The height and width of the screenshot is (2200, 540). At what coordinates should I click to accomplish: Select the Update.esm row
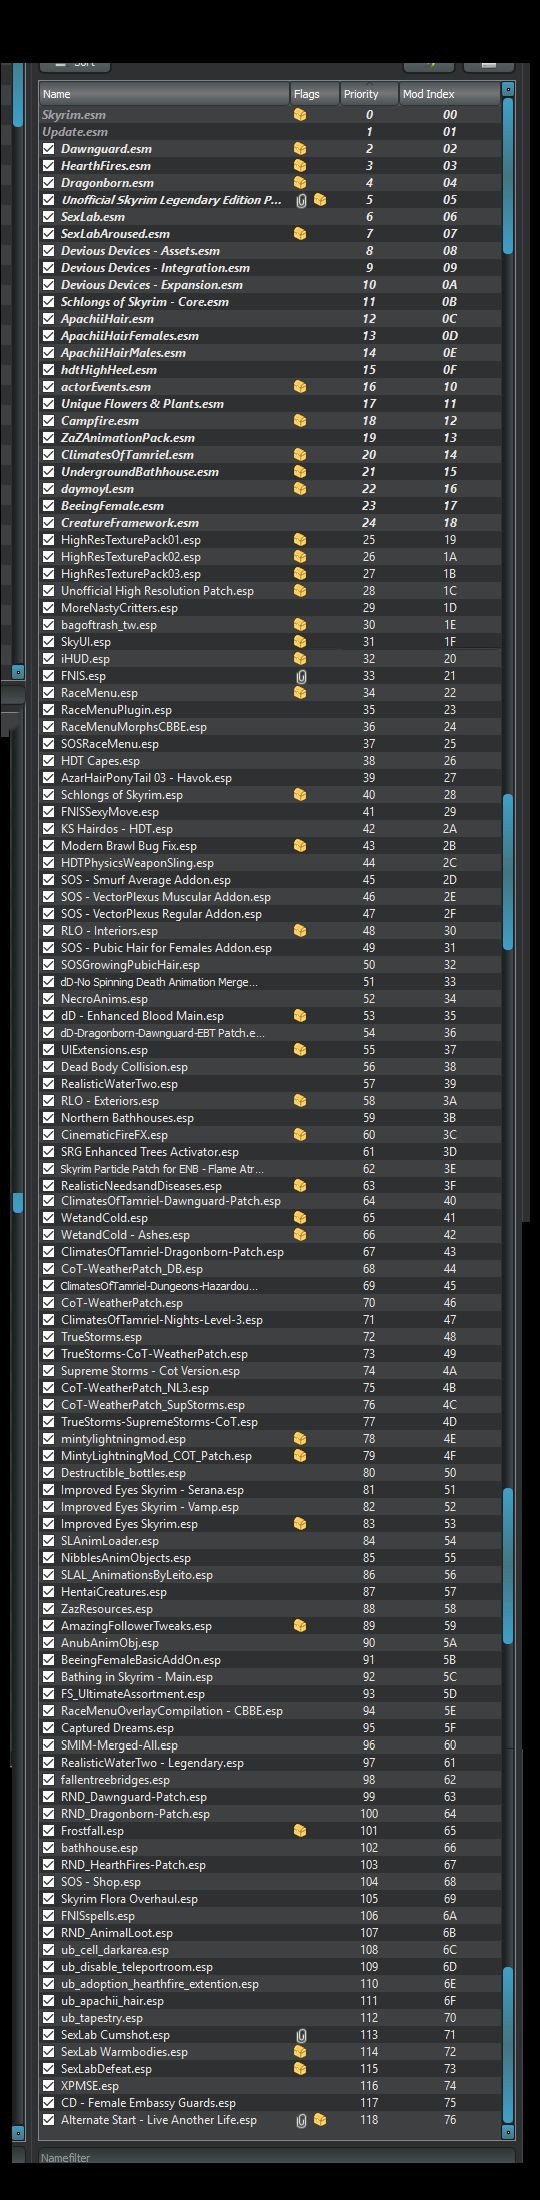point(270,132)
